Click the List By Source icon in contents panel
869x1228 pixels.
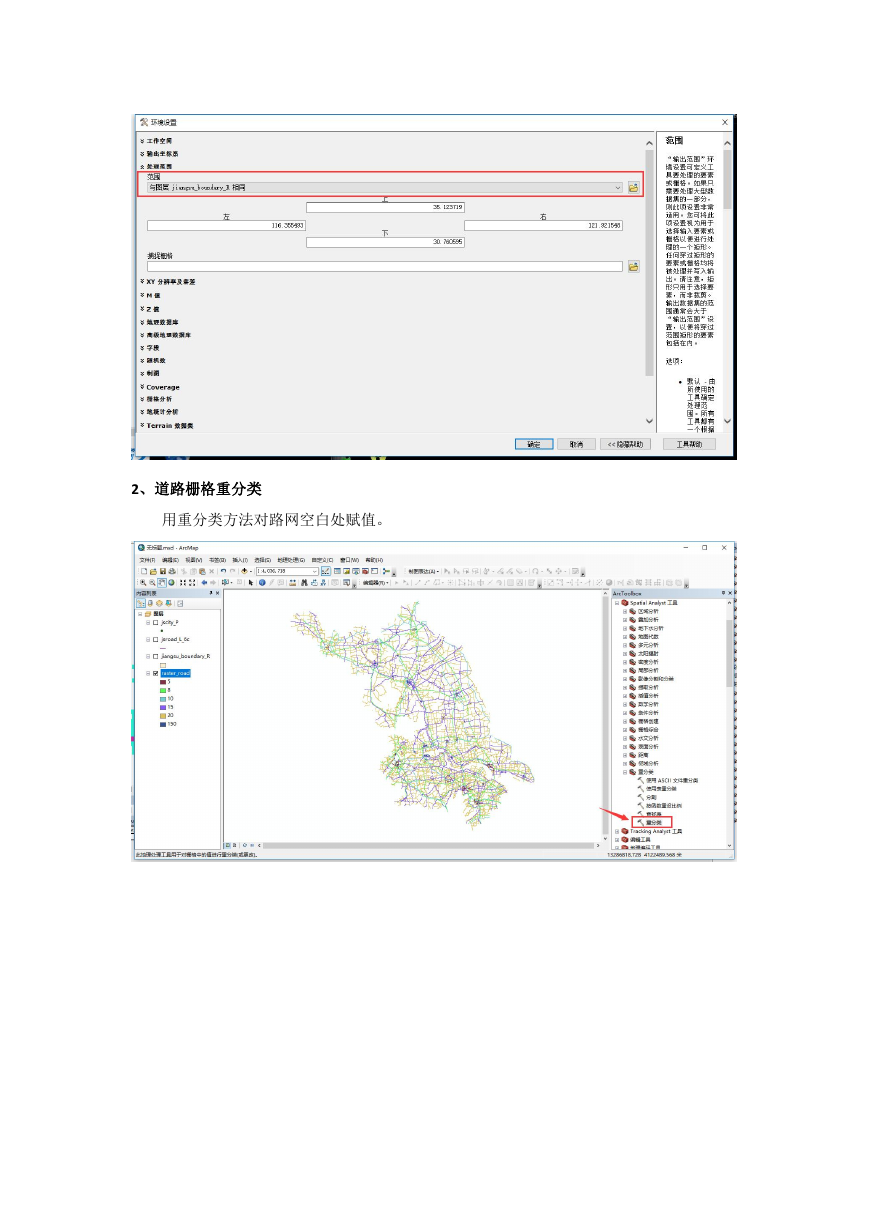[150, 603]
